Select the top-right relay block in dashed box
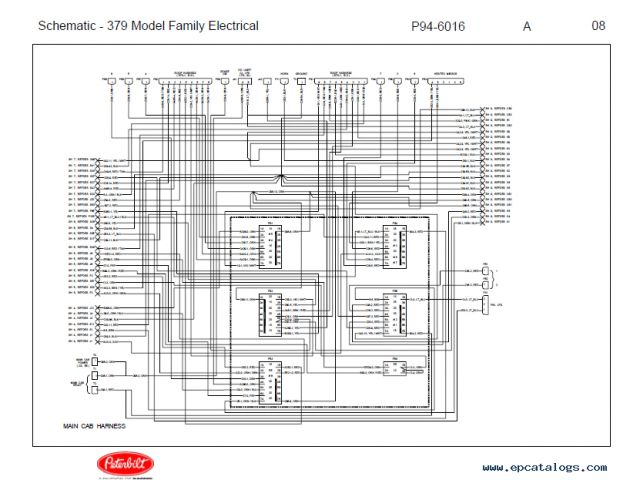 tap(392, 246)
